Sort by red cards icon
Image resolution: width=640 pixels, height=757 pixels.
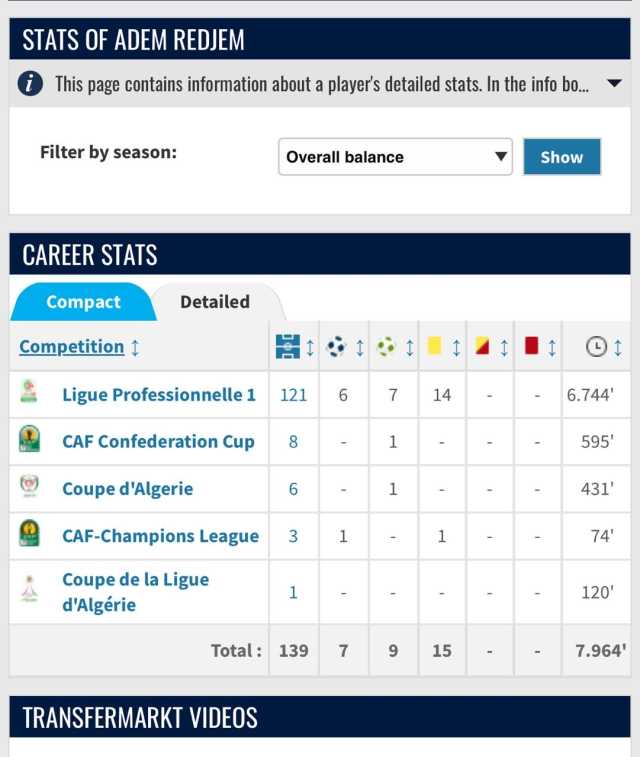pos(531,346)
